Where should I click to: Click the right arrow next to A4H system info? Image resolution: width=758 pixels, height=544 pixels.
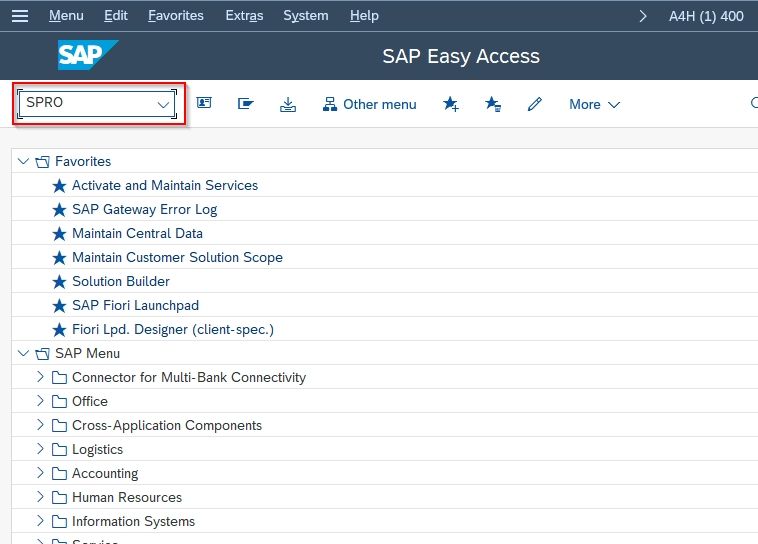(x=642, y=16)
